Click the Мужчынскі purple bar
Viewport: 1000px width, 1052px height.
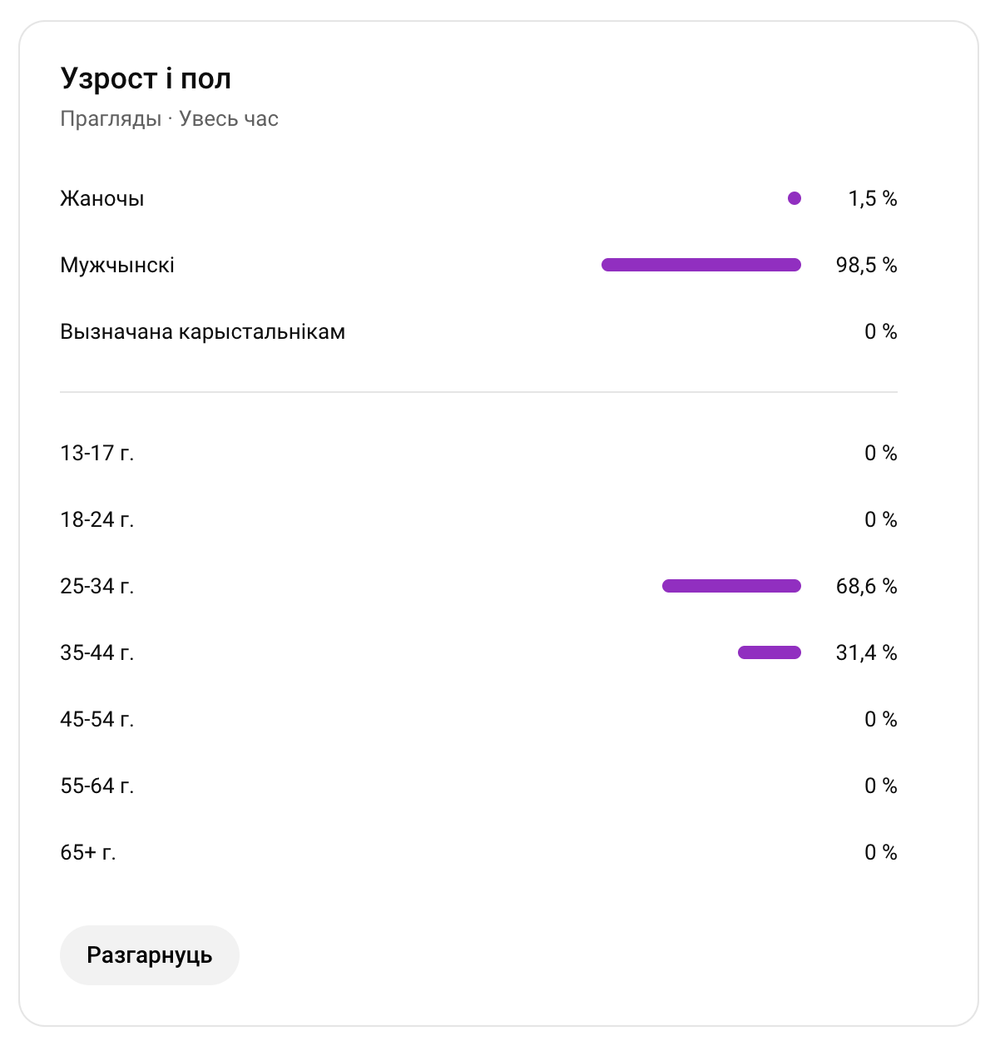pyautogui.click(x=701, y=265)
